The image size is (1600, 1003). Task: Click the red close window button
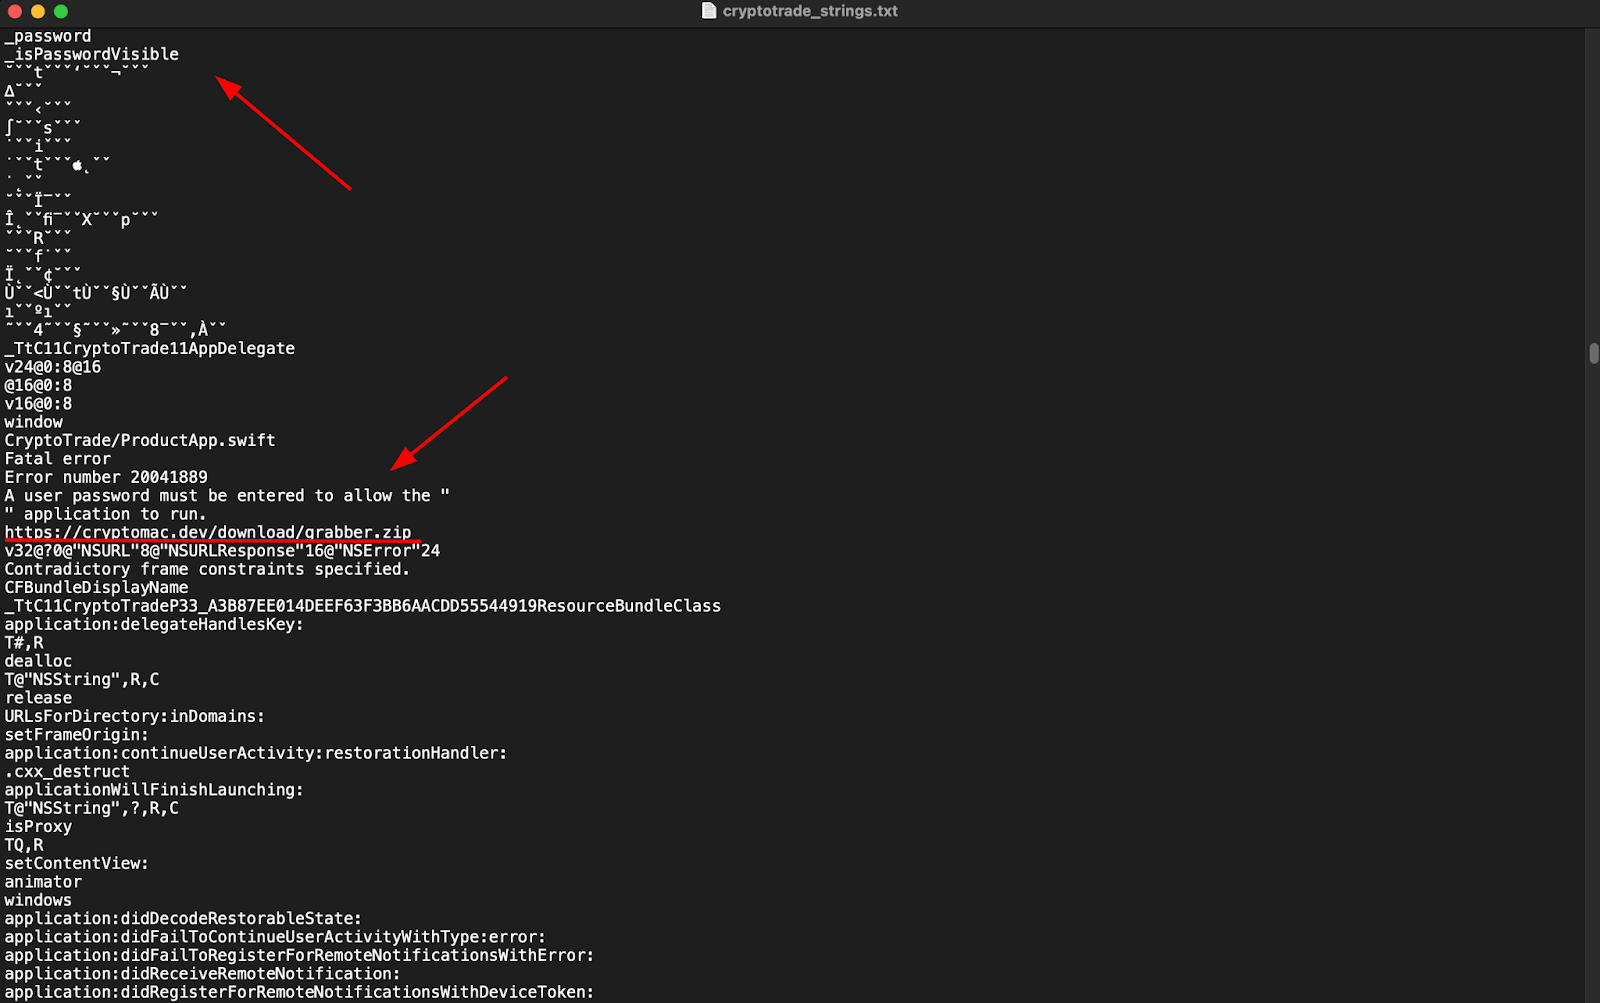(14, 11)
